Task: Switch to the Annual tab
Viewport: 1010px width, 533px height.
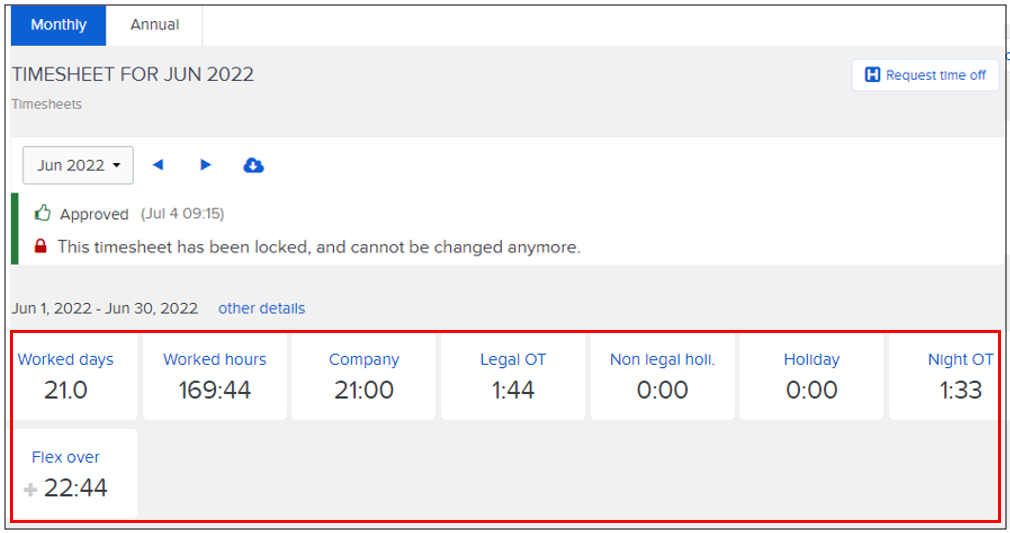Action: coord(154,25)
